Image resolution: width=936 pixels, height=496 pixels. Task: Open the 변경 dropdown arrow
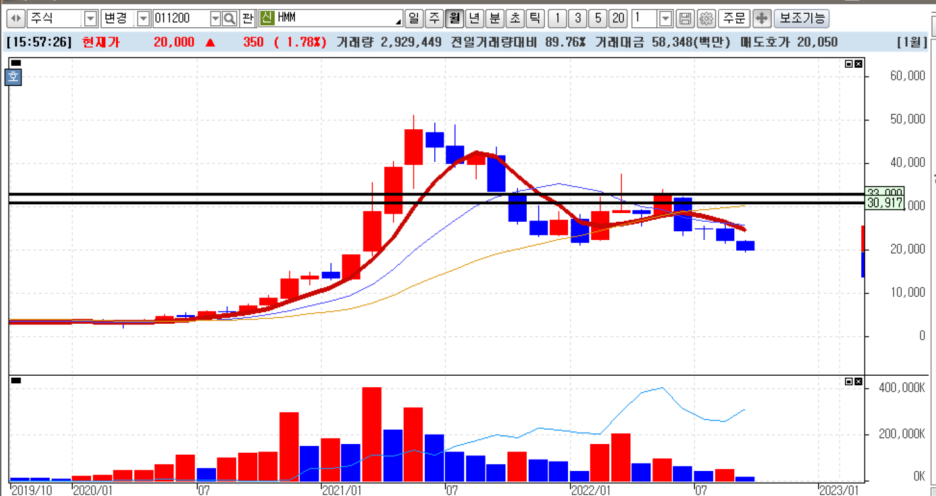pyautogui.click(x=143, y=19)
